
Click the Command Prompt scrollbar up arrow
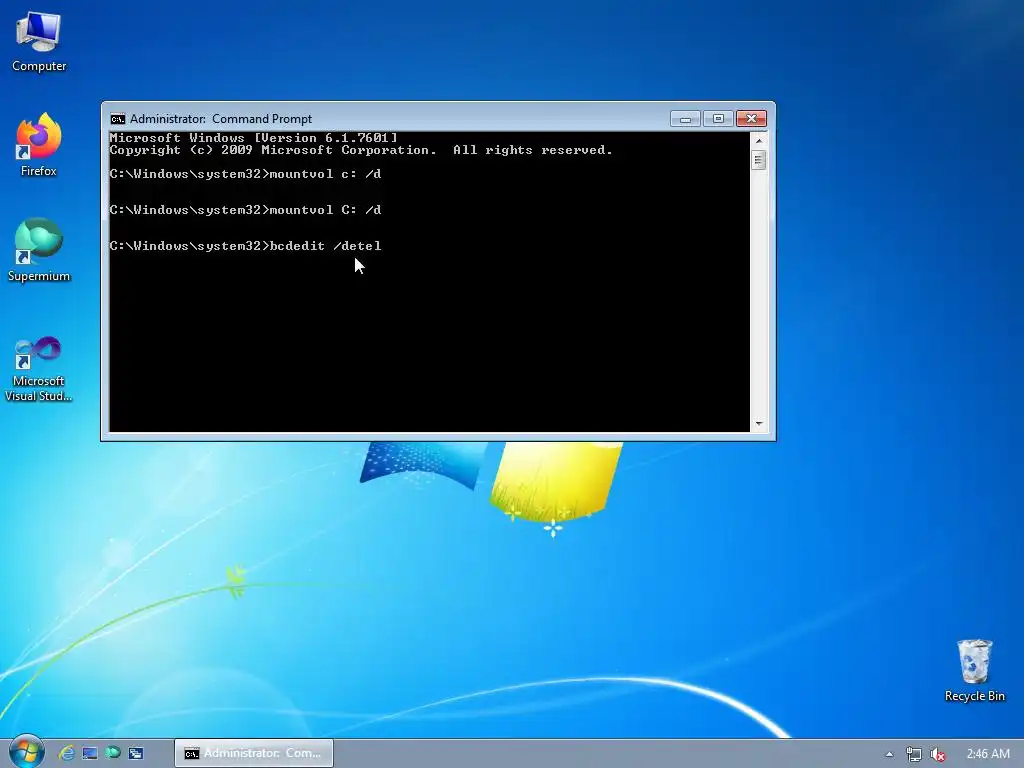759,140
